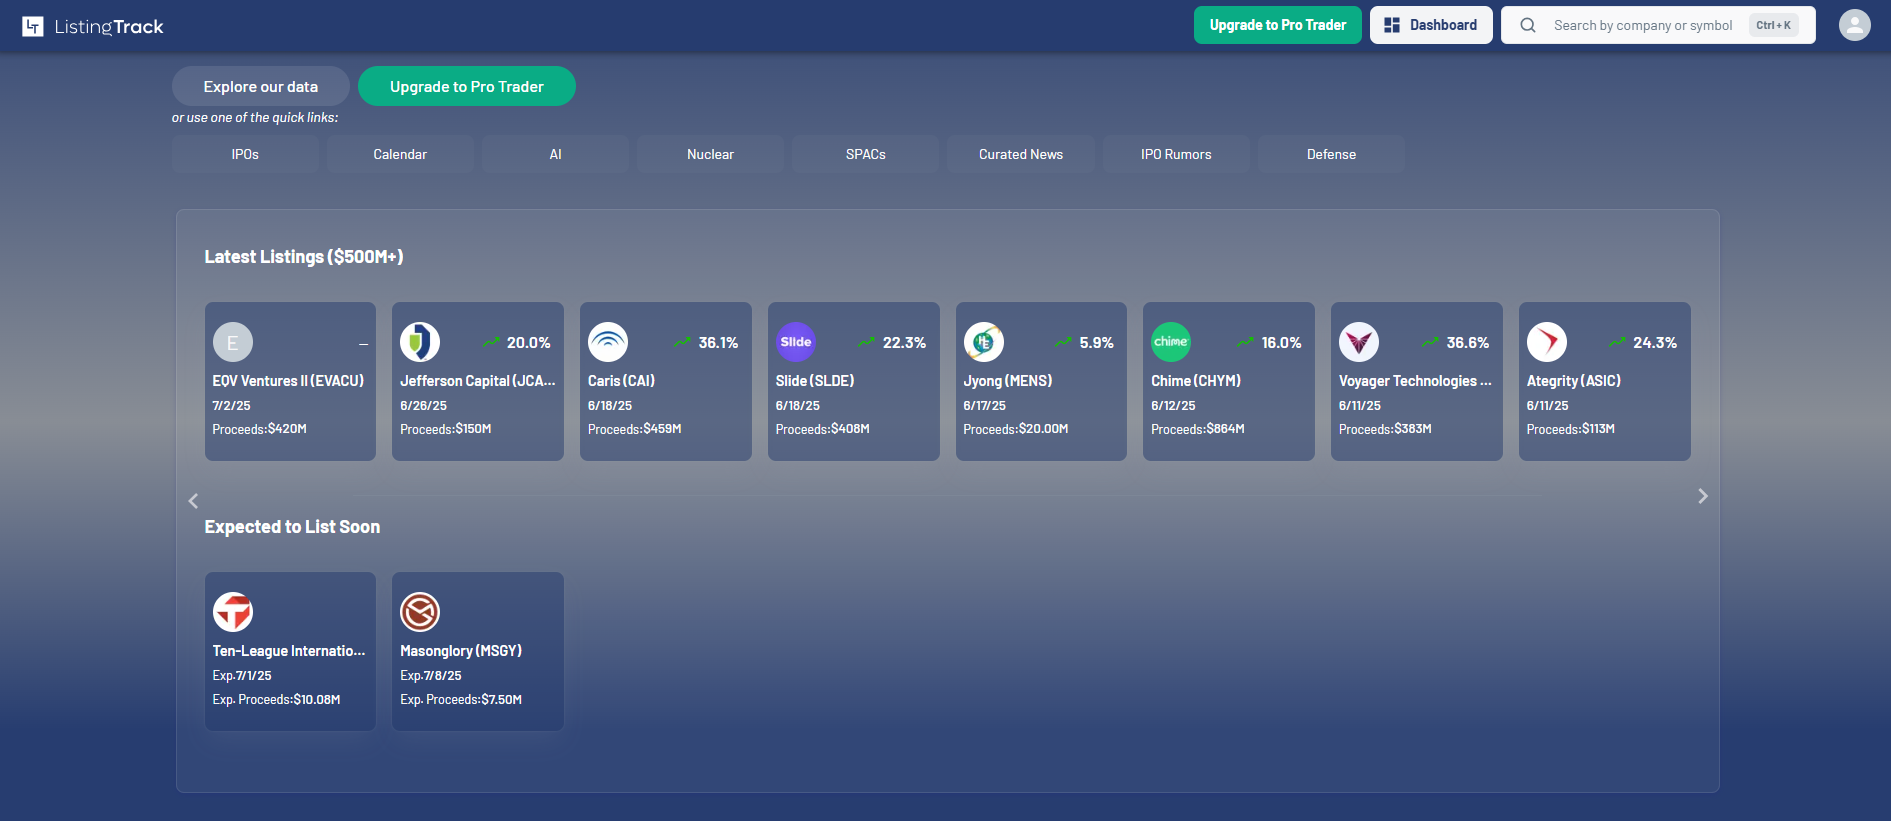
Task: Open the Slide (SLDE) listing name
Action: coord(815,381)
